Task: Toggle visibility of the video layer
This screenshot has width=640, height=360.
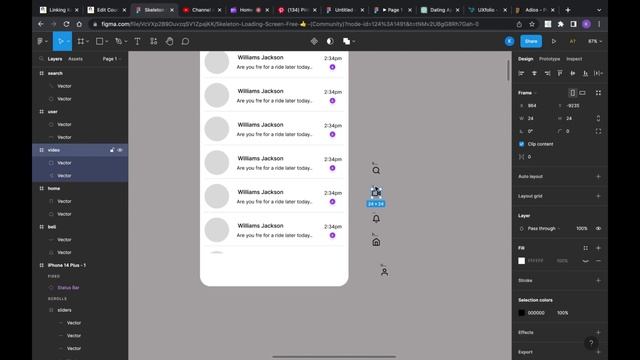Action: click(x=120, y=150)
